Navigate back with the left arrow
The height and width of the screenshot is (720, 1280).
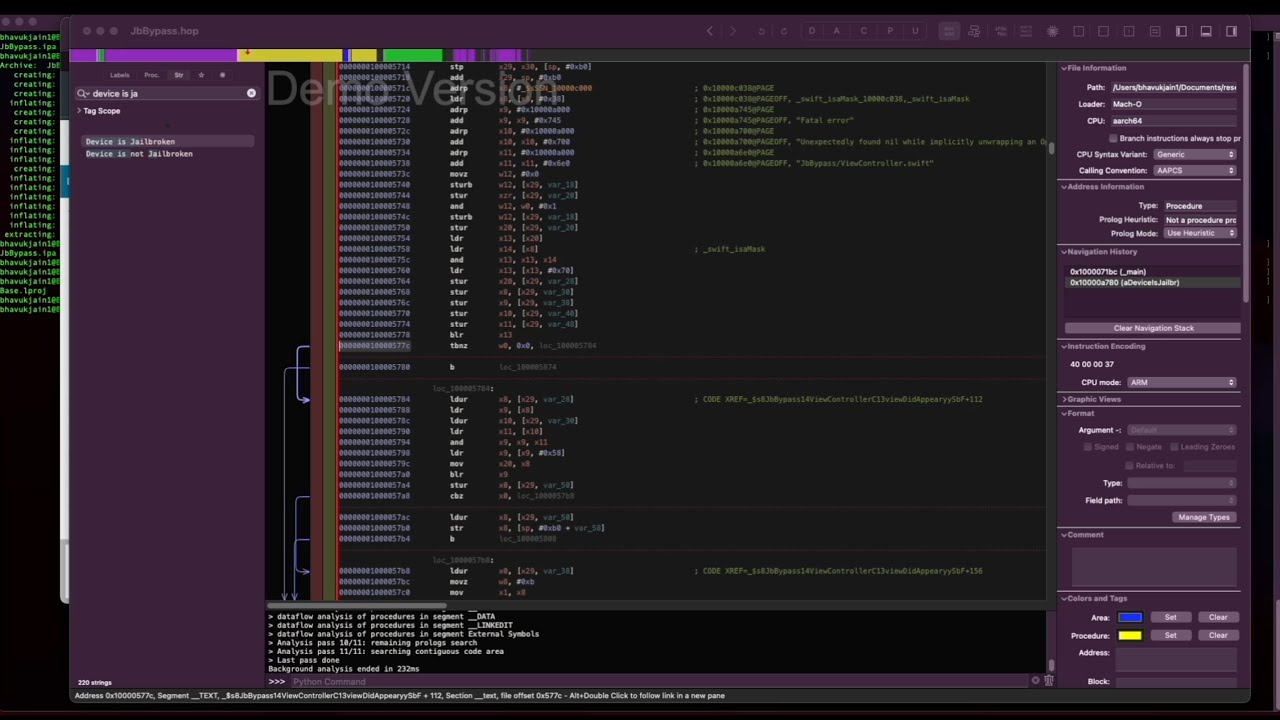710,31
